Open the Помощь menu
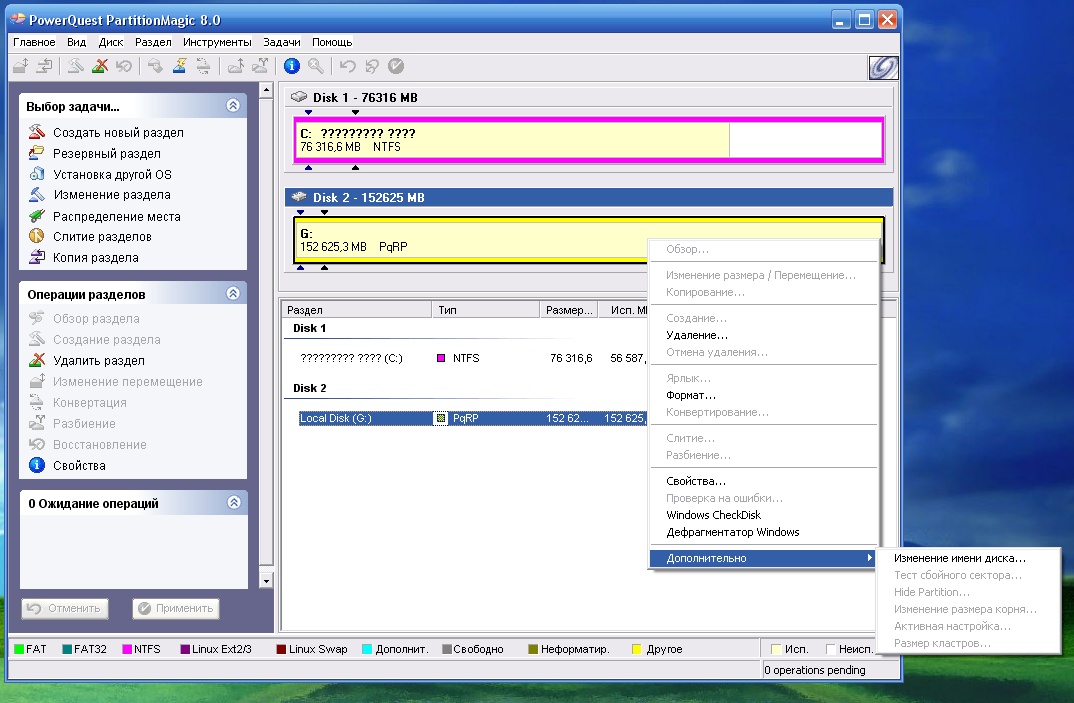This screenshot has width=1074, height=703. [x=332, y=42]
